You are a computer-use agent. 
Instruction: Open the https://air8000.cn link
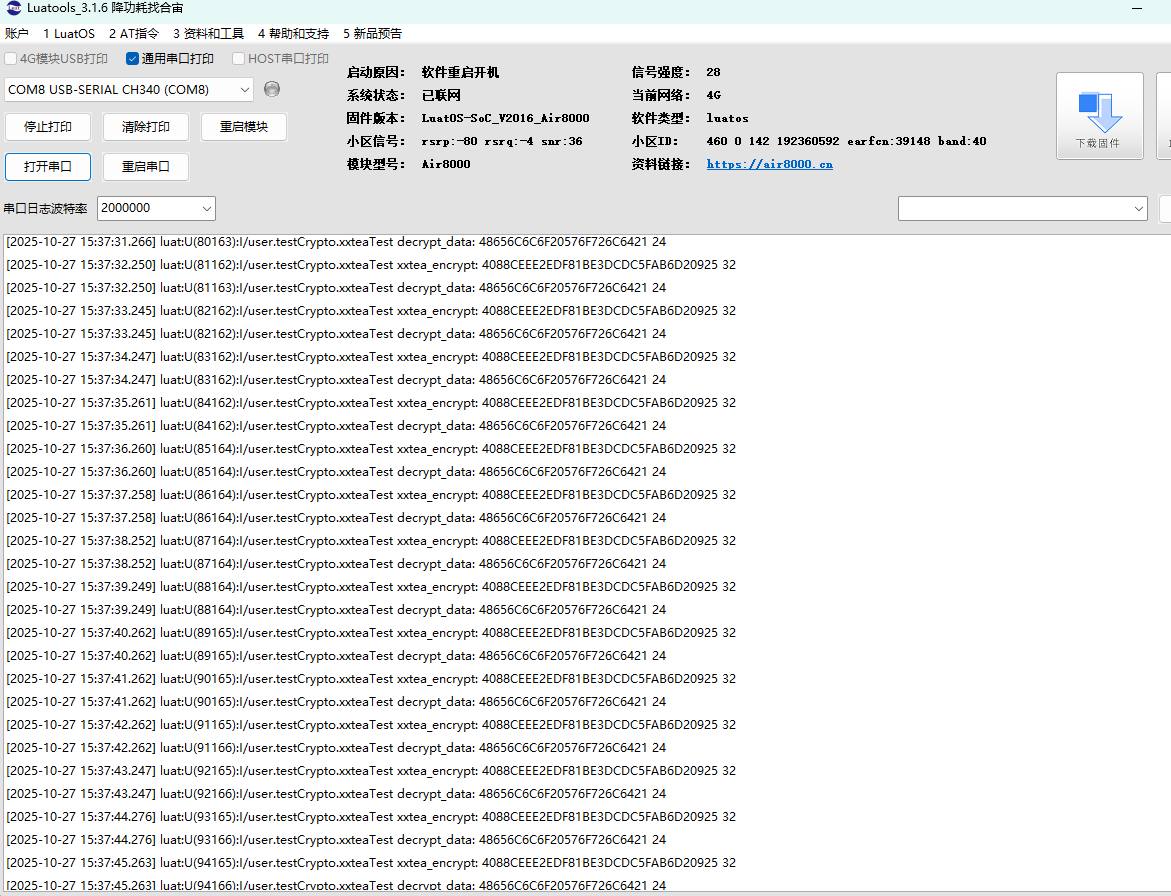(x=769, y=164)
